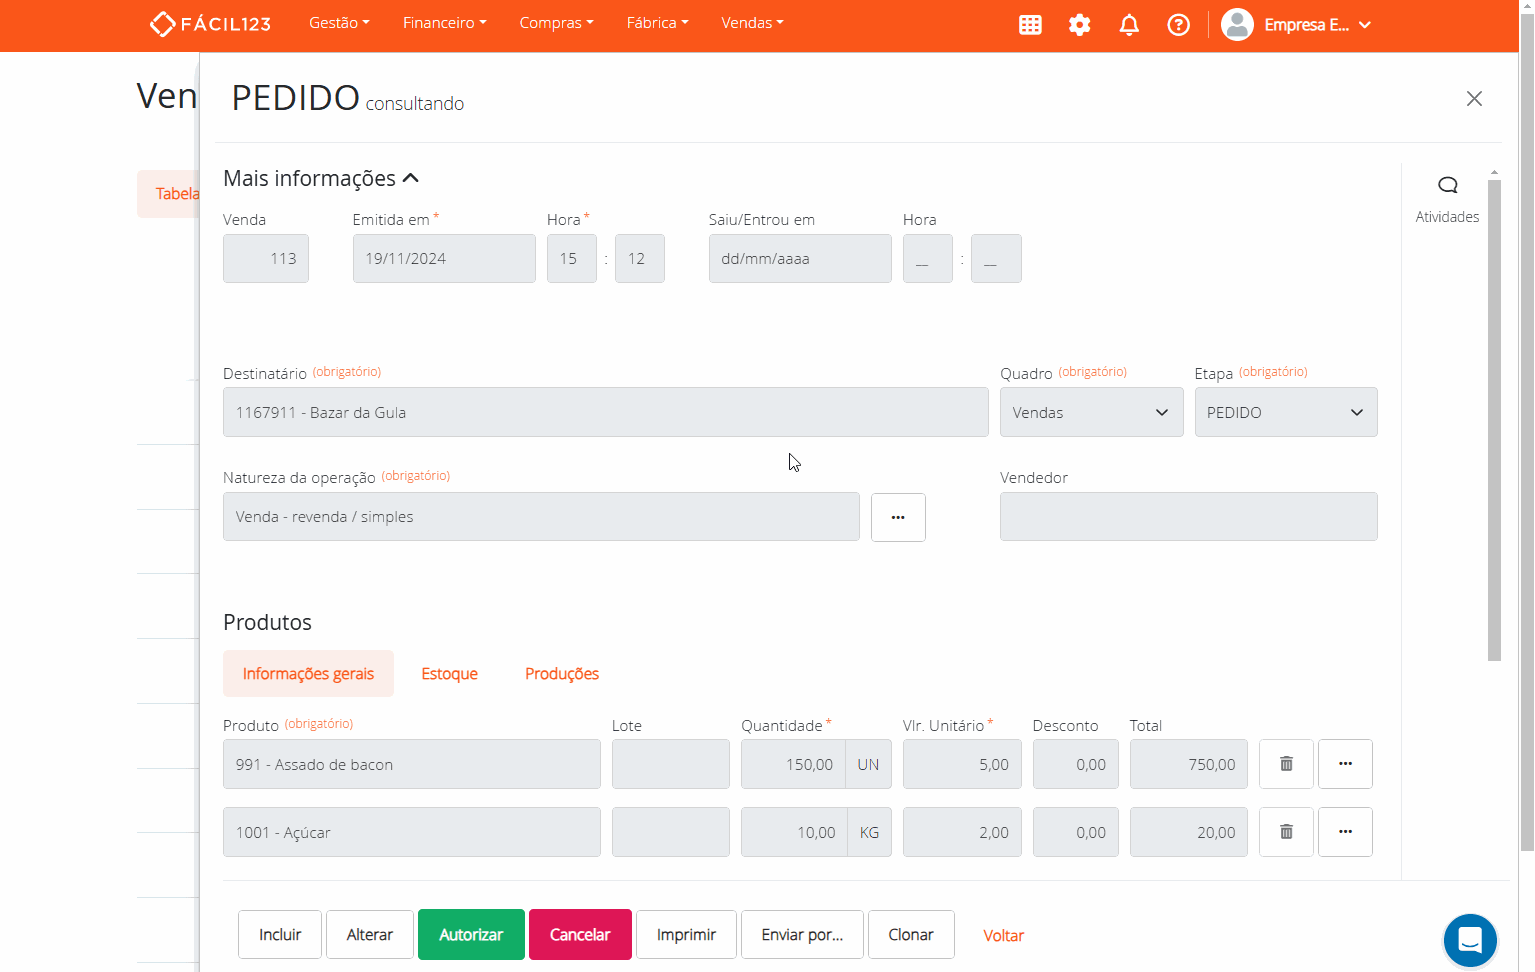Select the Produções tab
This screenshot has width=1535, height=972.
(x=561, y=674)
